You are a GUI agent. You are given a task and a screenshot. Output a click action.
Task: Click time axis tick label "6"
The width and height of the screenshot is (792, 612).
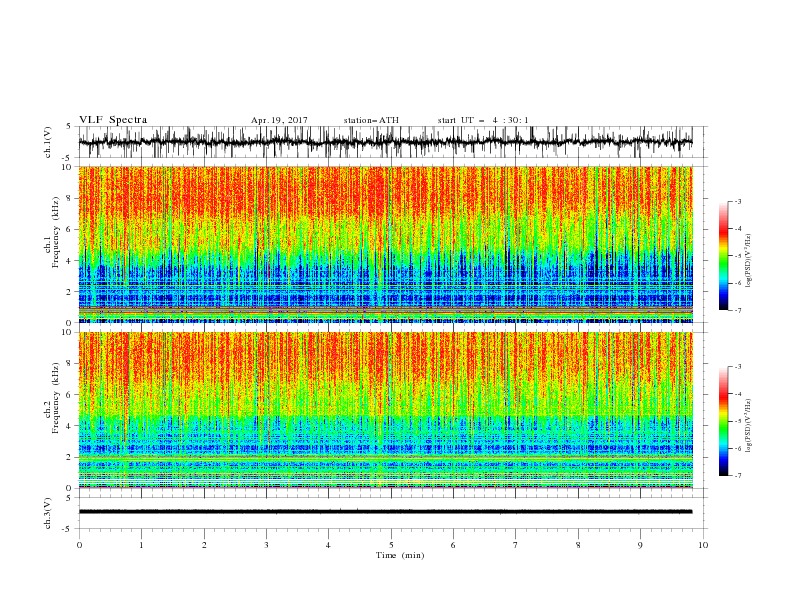[453, 545]
